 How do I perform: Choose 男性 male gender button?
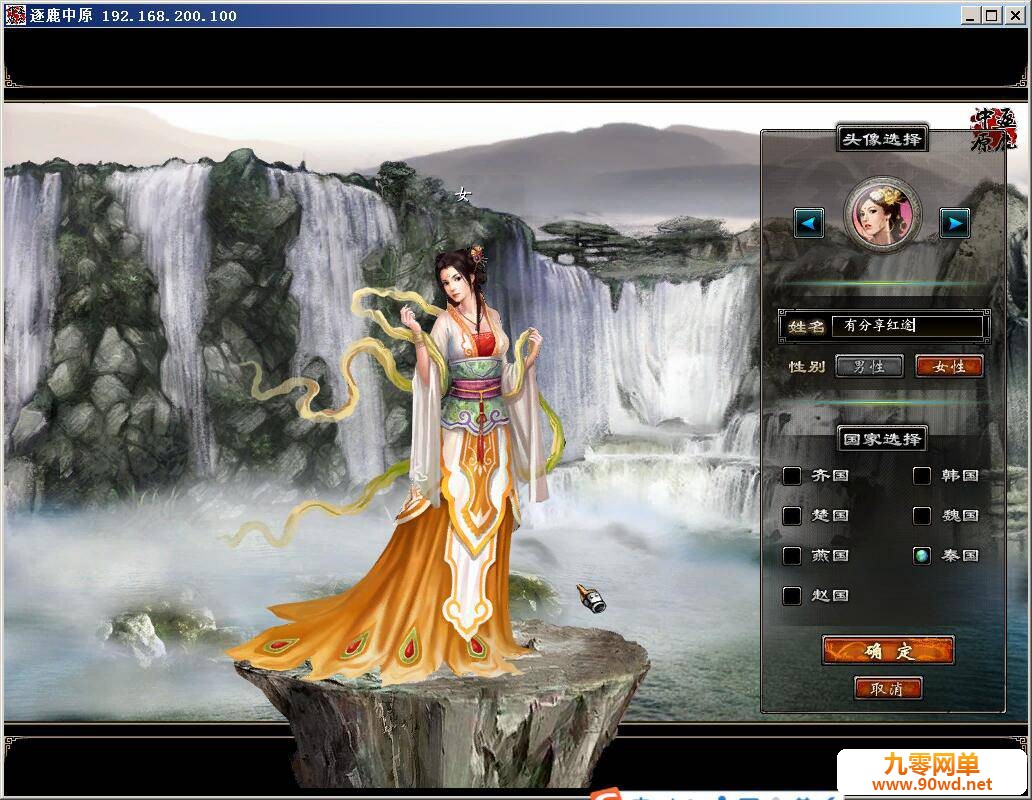click(x=869, y=366)
